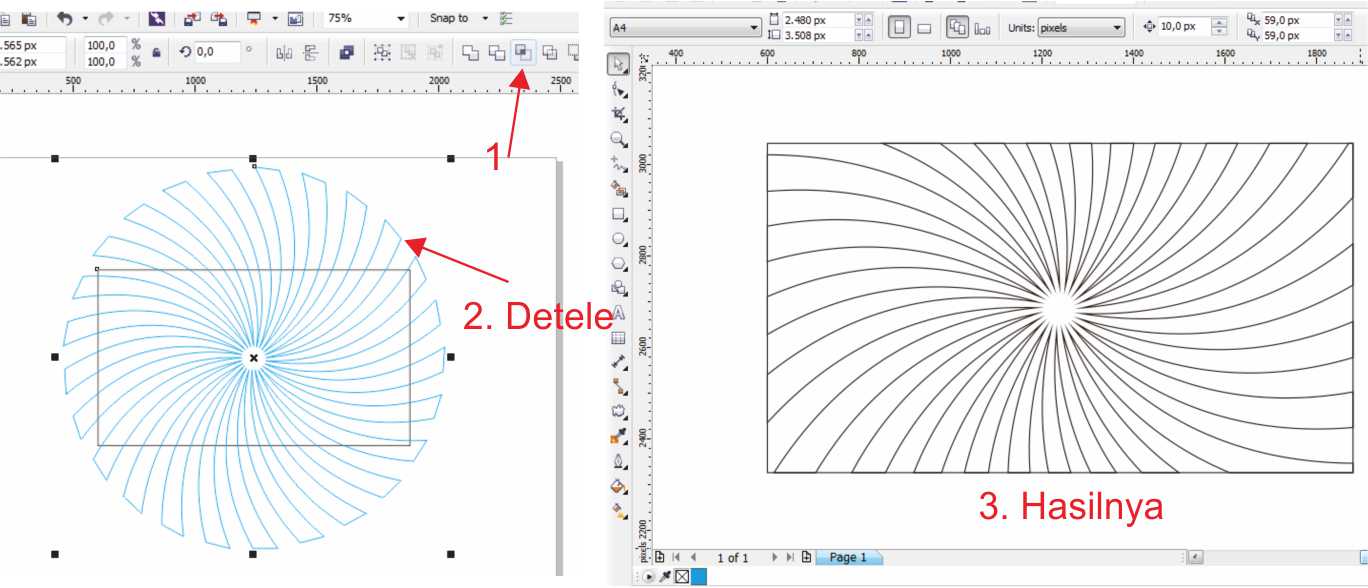Select the Crop tool in toolbox
This screenshot has width=1368, height=588.
pyautogui.click(x=619, y=115)
